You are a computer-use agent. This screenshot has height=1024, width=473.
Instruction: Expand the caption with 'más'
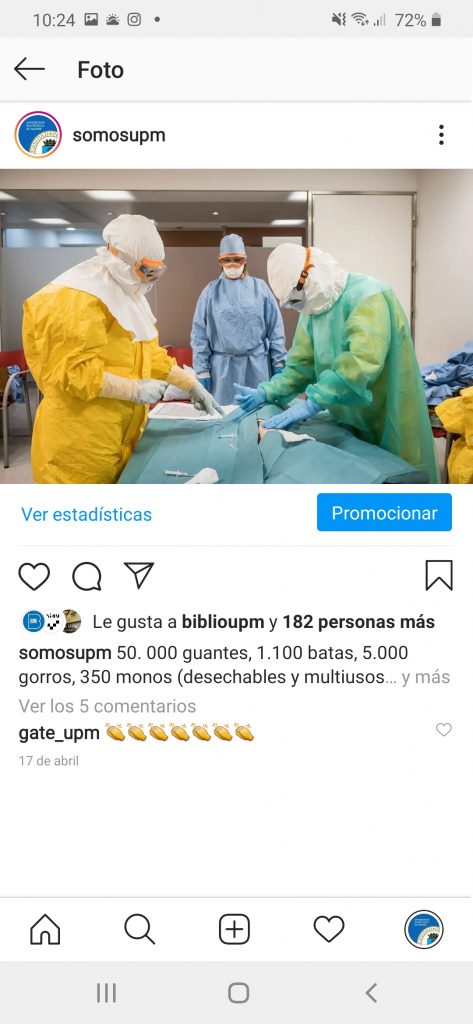tap(432, 677)
